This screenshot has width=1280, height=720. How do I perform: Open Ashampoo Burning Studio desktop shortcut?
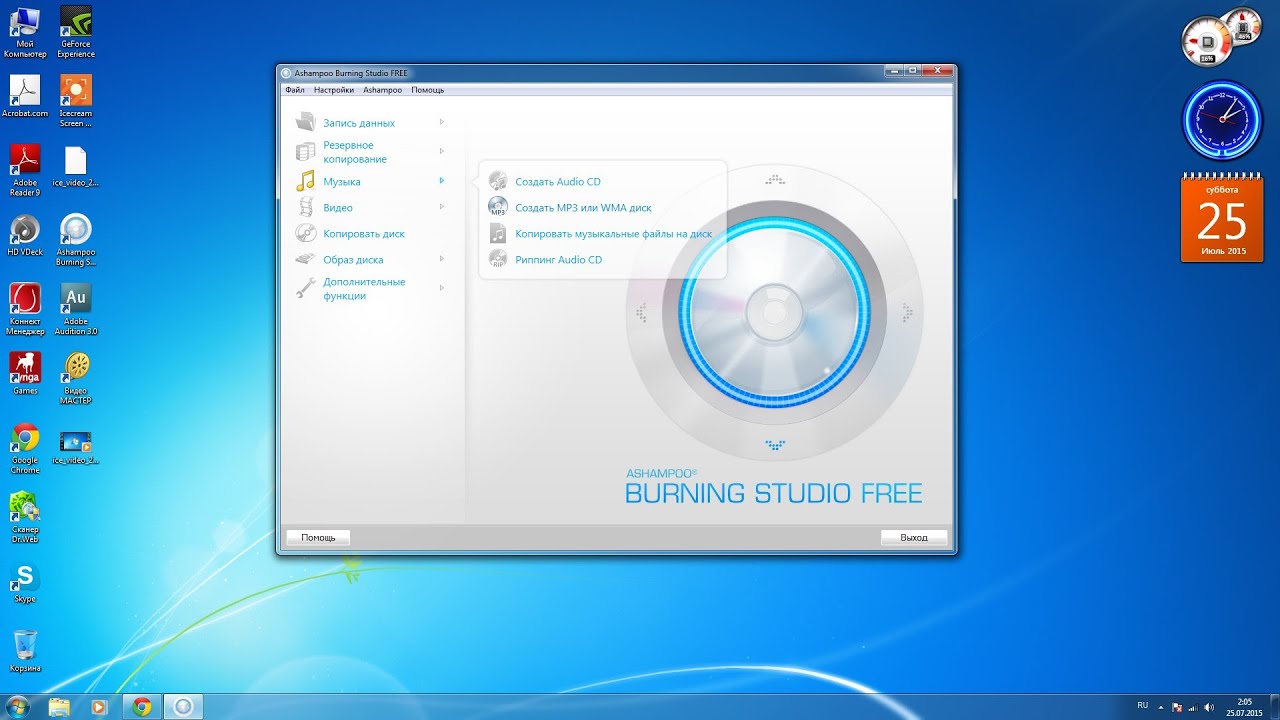[x=76, y=240]
